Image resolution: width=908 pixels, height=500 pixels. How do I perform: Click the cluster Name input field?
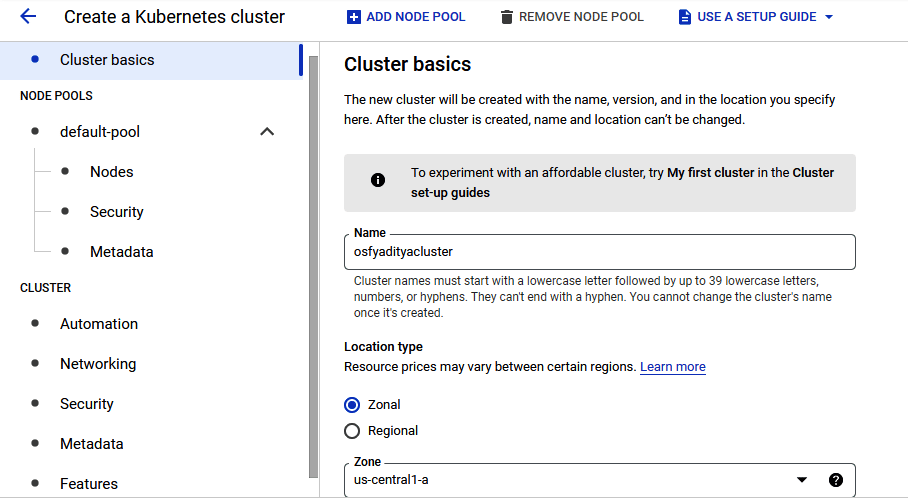(600, 252)
